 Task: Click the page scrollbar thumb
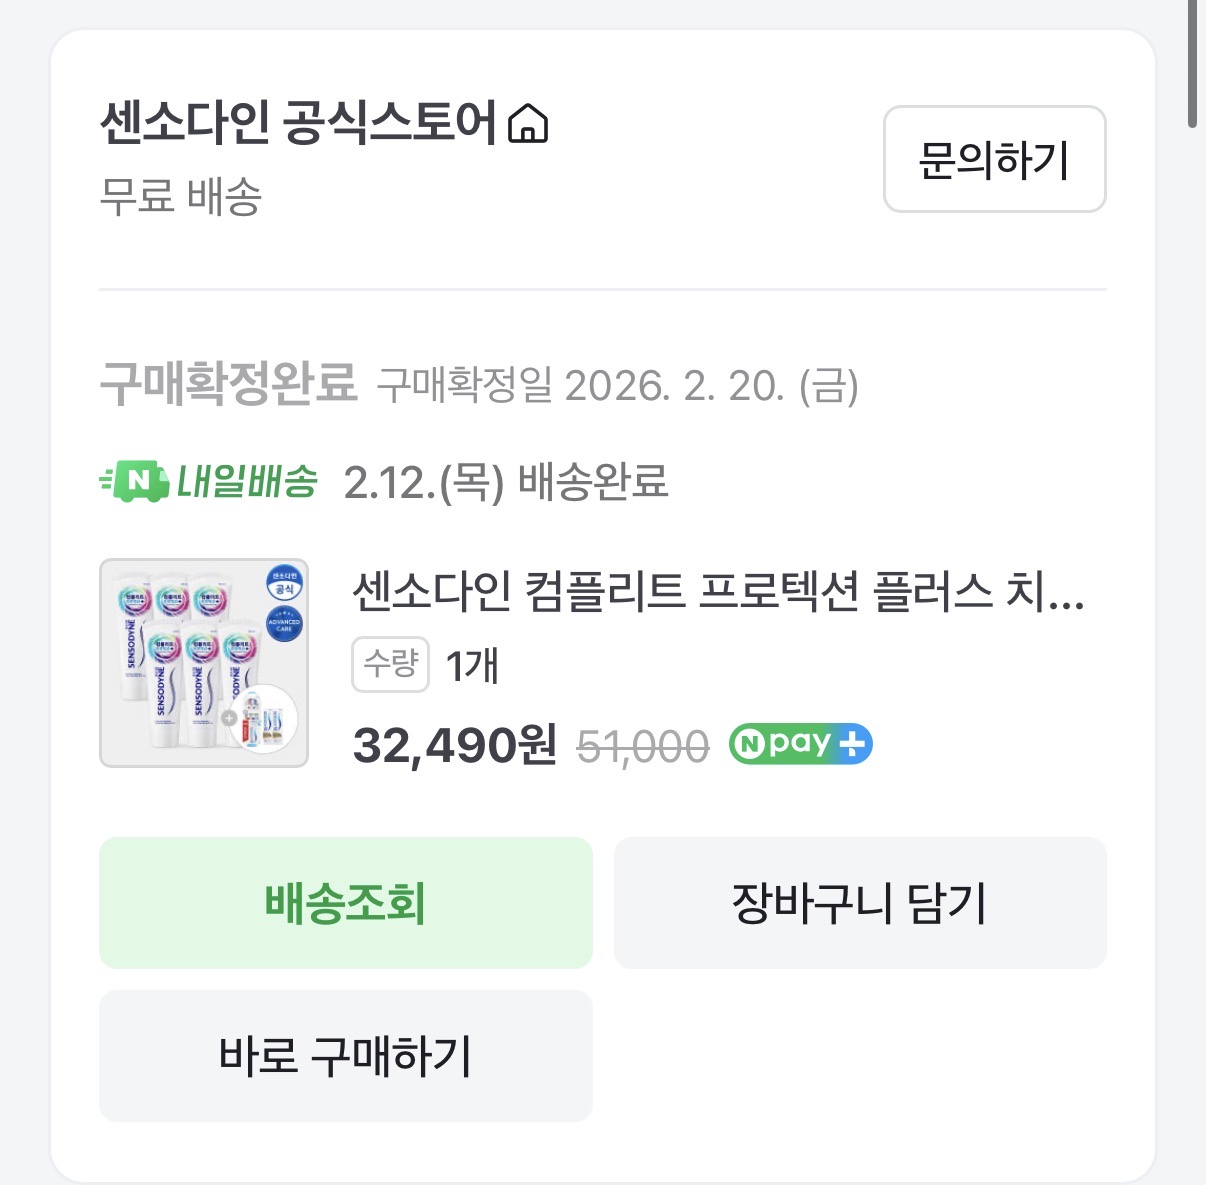pos(1192,64)
